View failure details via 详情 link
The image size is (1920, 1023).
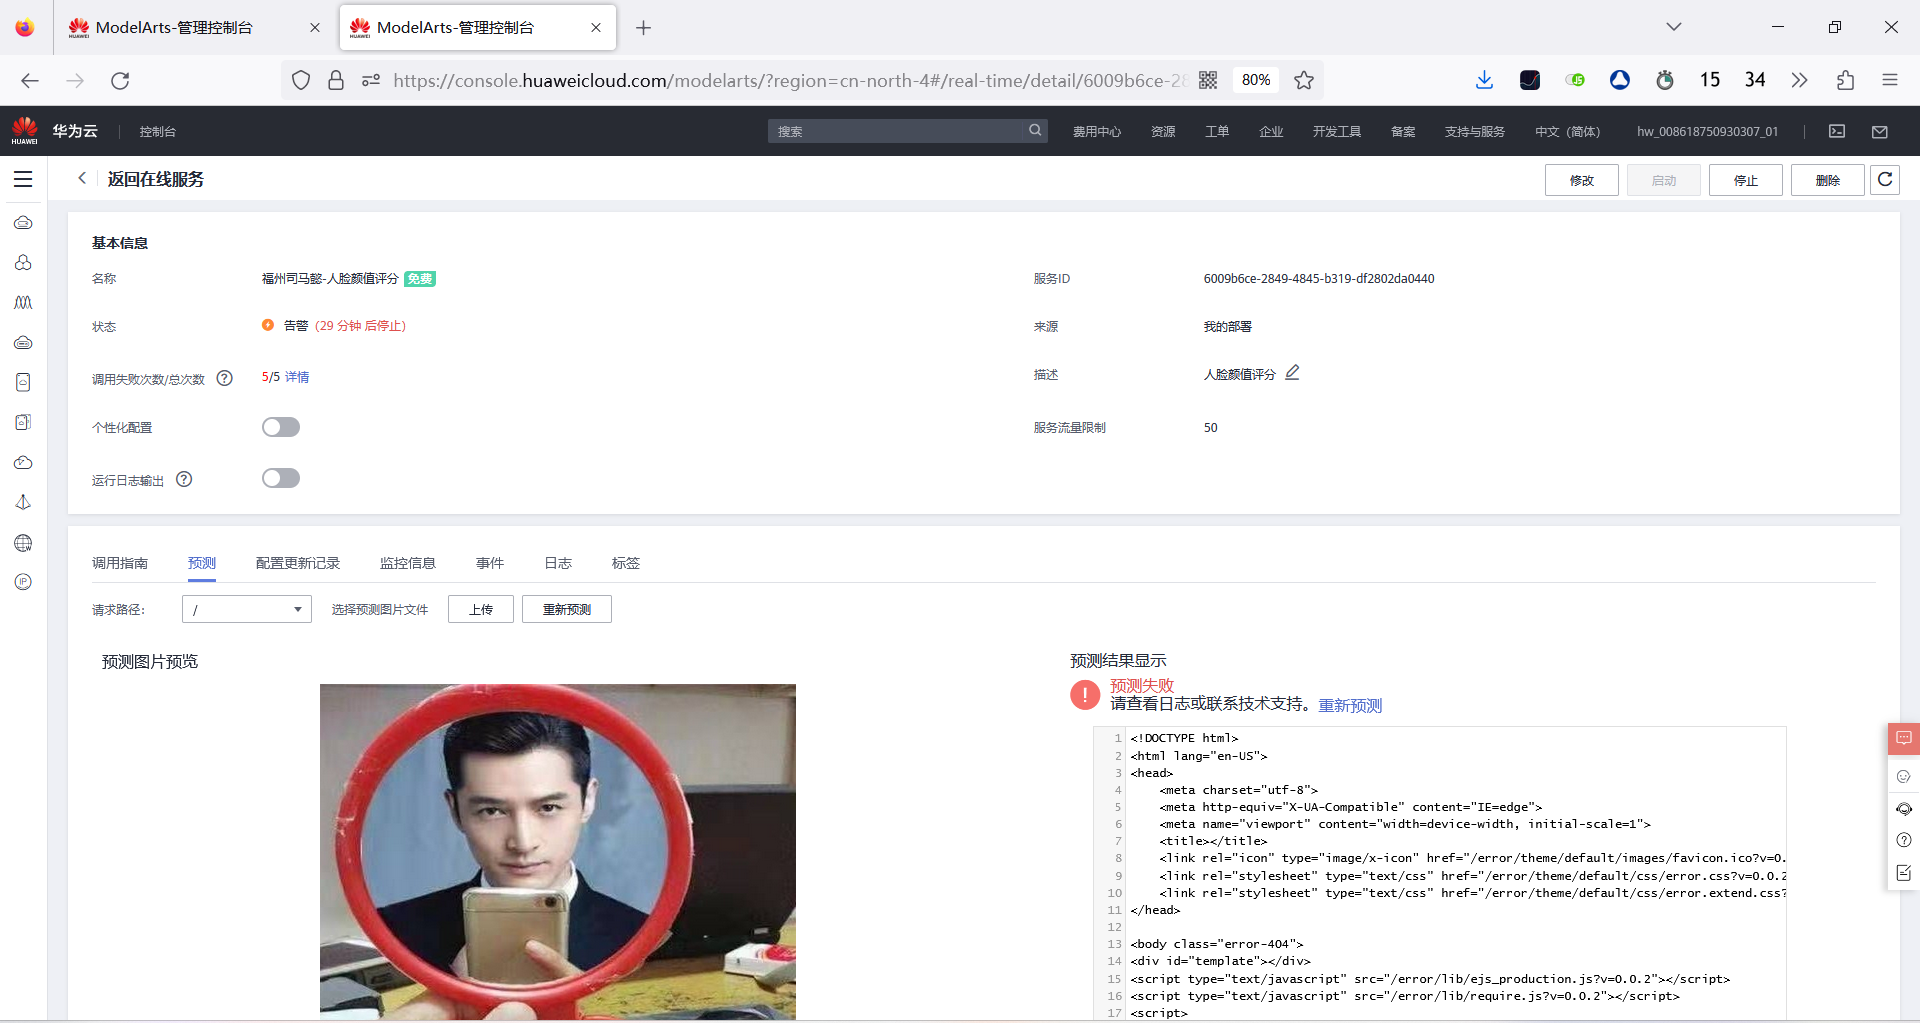point(297,377)
